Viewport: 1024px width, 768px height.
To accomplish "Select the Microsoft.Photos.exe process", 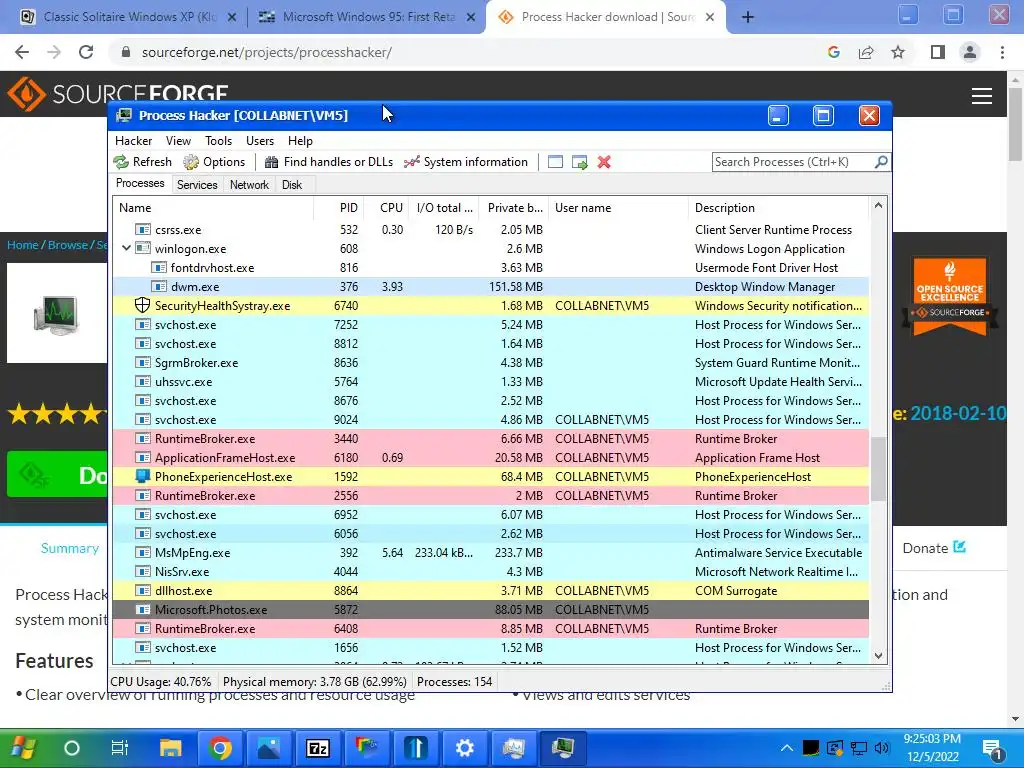I will pos(491,609).
